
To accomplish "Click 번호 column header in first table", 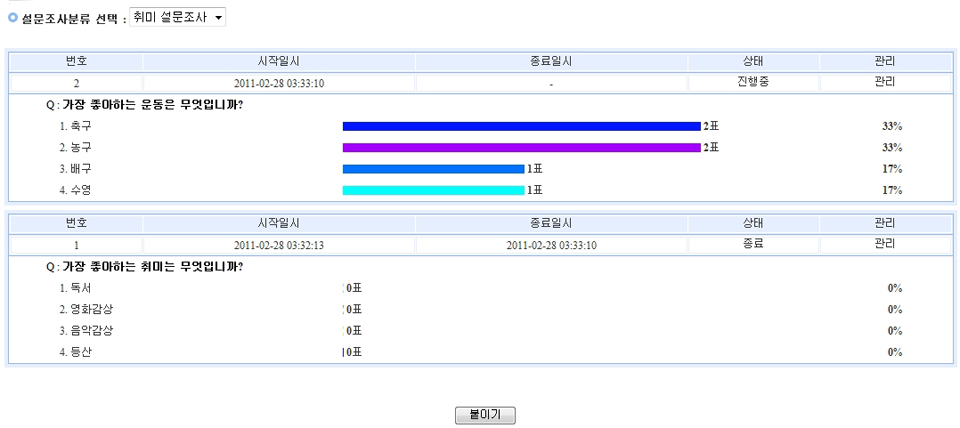I will pyautogui.click(x=76, y=61).
